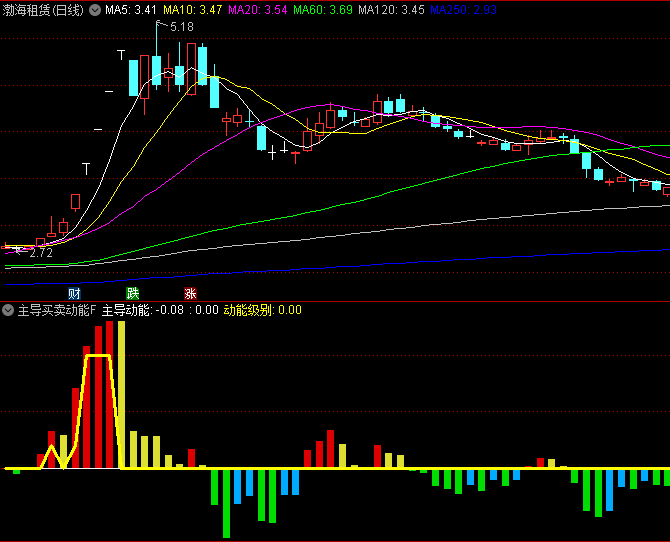Click the tallest green momentum bar
670x542 pixels.
coord(226,503)
